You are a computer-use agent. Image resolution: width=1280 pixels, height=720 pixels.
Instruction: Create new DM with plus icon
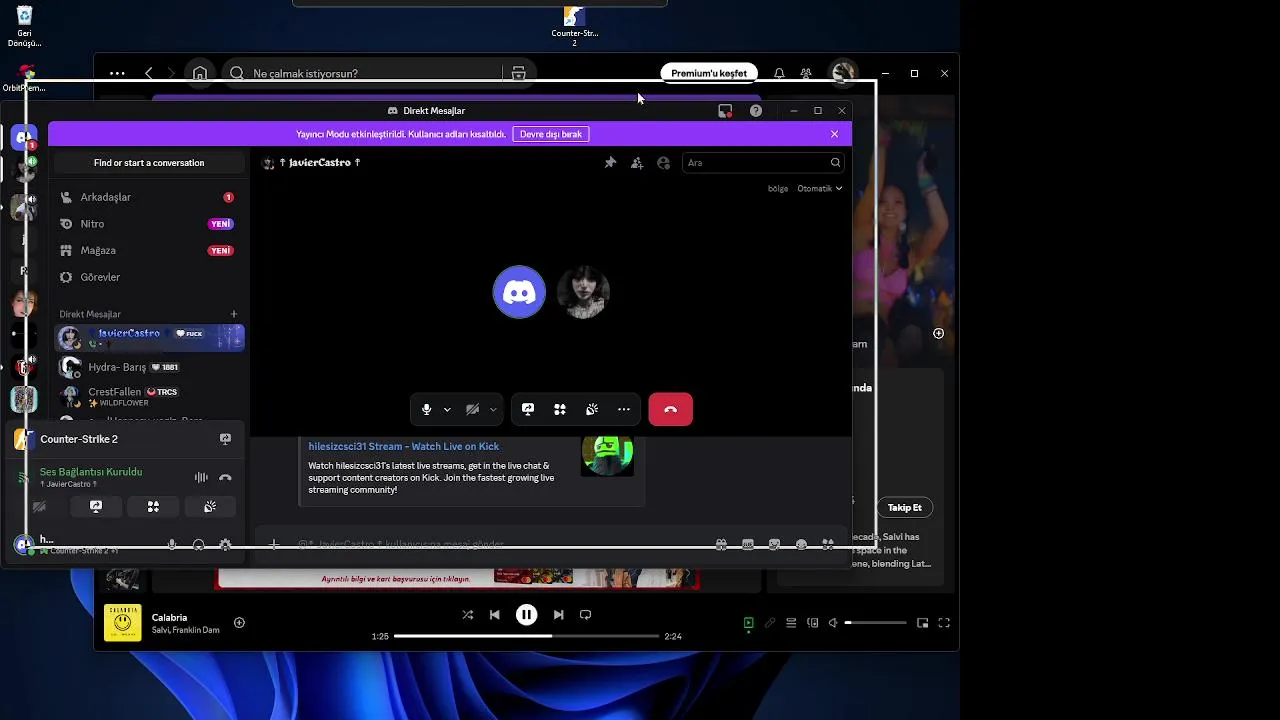[234, 314]
